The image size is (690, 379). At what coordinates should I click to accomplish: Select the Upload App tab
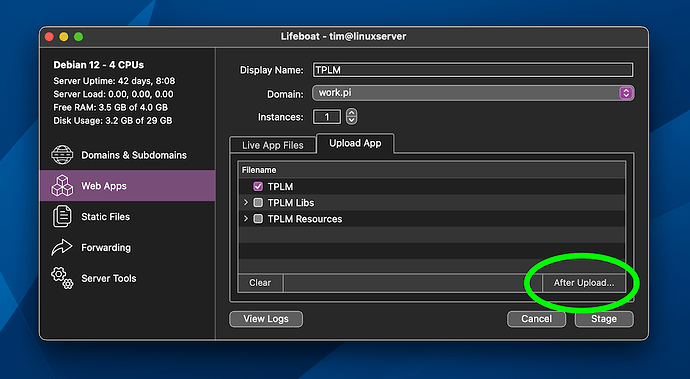(355, 144)
